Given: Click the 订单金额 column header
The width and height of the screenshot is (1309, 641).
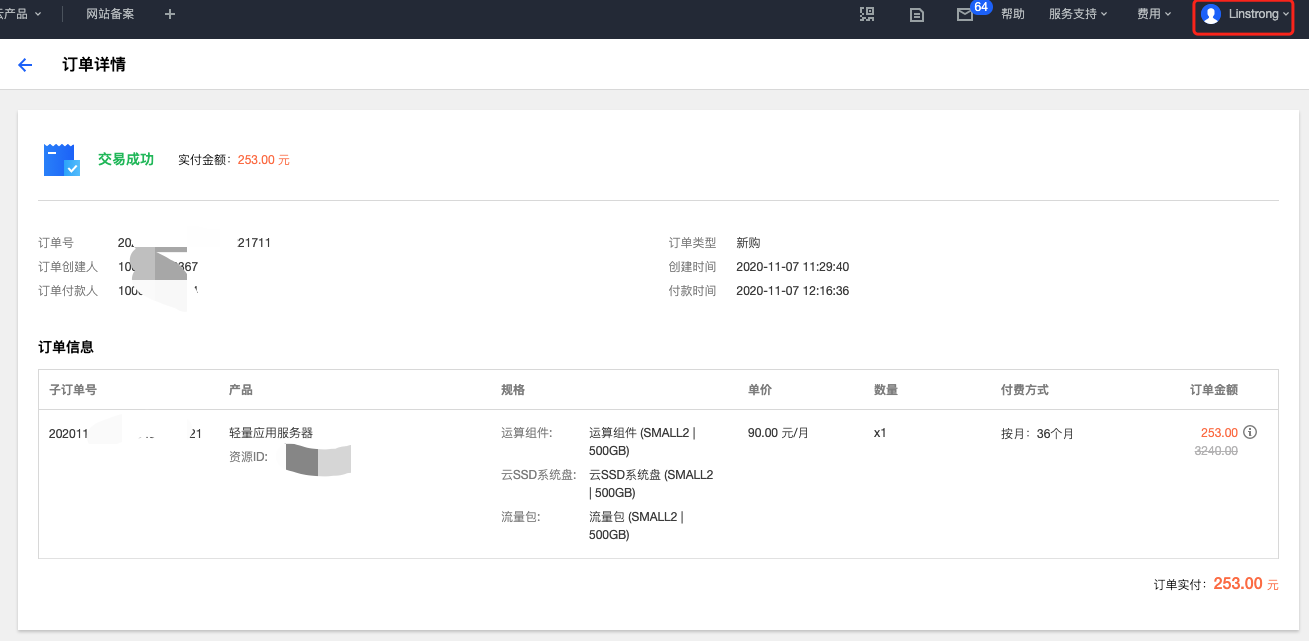Looking at the screenshot, I should (x=1213, y=390).
